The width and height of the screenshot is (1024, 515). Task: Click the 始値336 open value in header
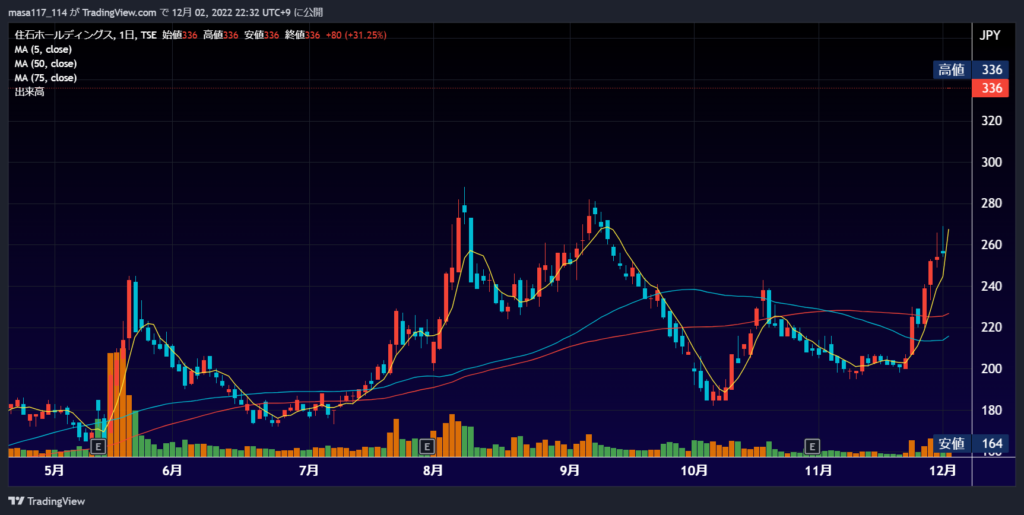click(180, 35)
